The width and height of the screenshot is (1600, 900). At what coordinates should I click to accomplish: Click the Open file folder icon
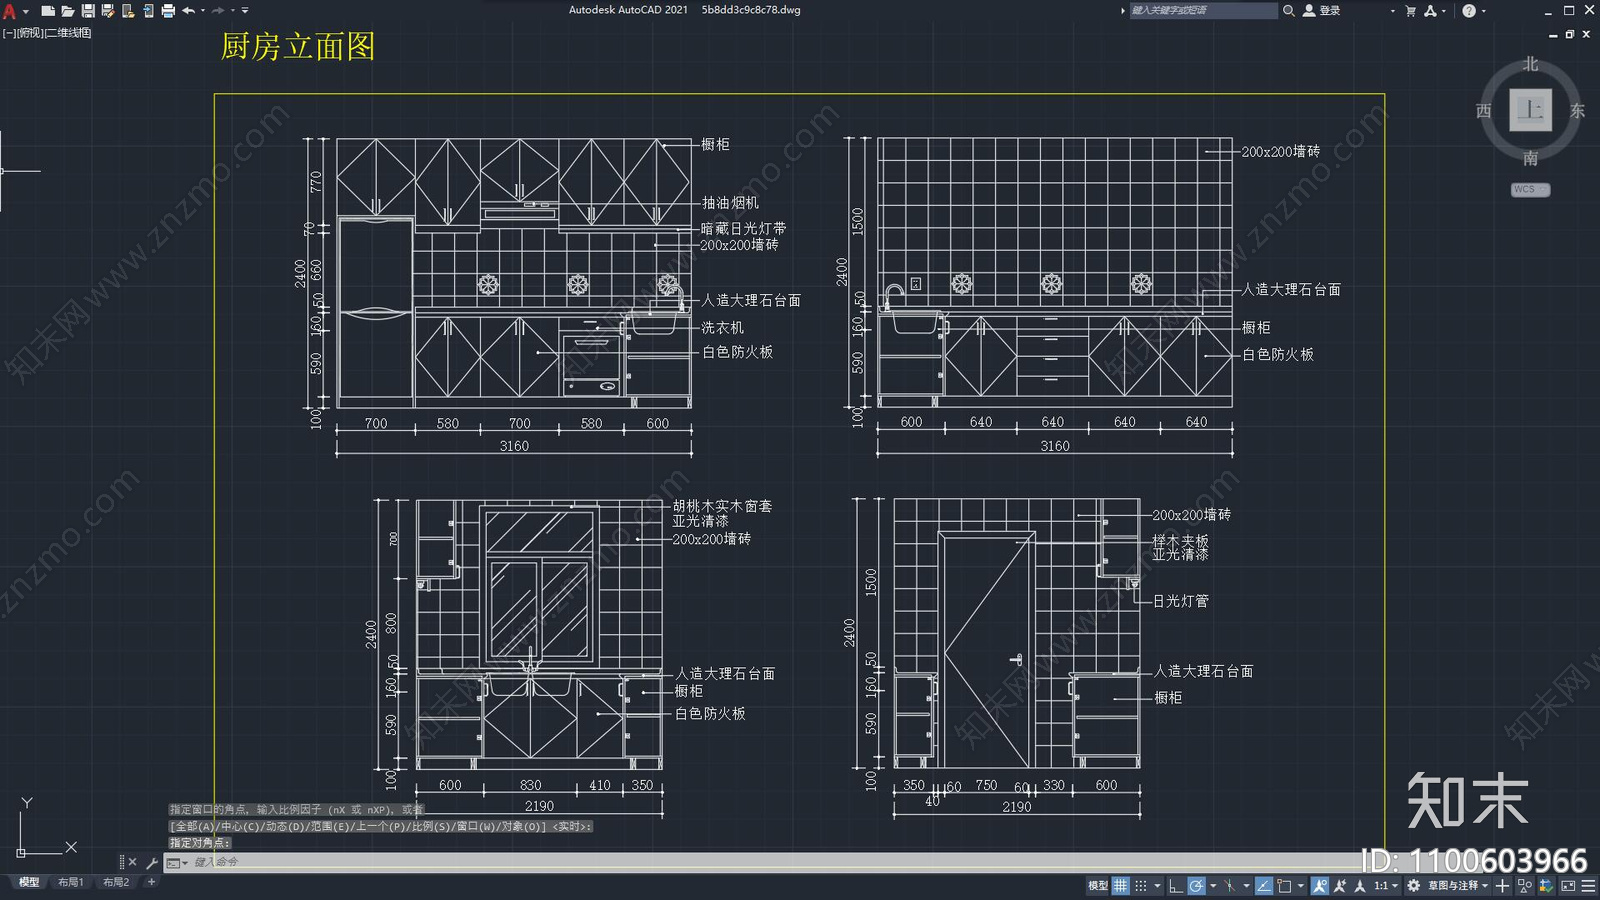click(x=68, y=11)
